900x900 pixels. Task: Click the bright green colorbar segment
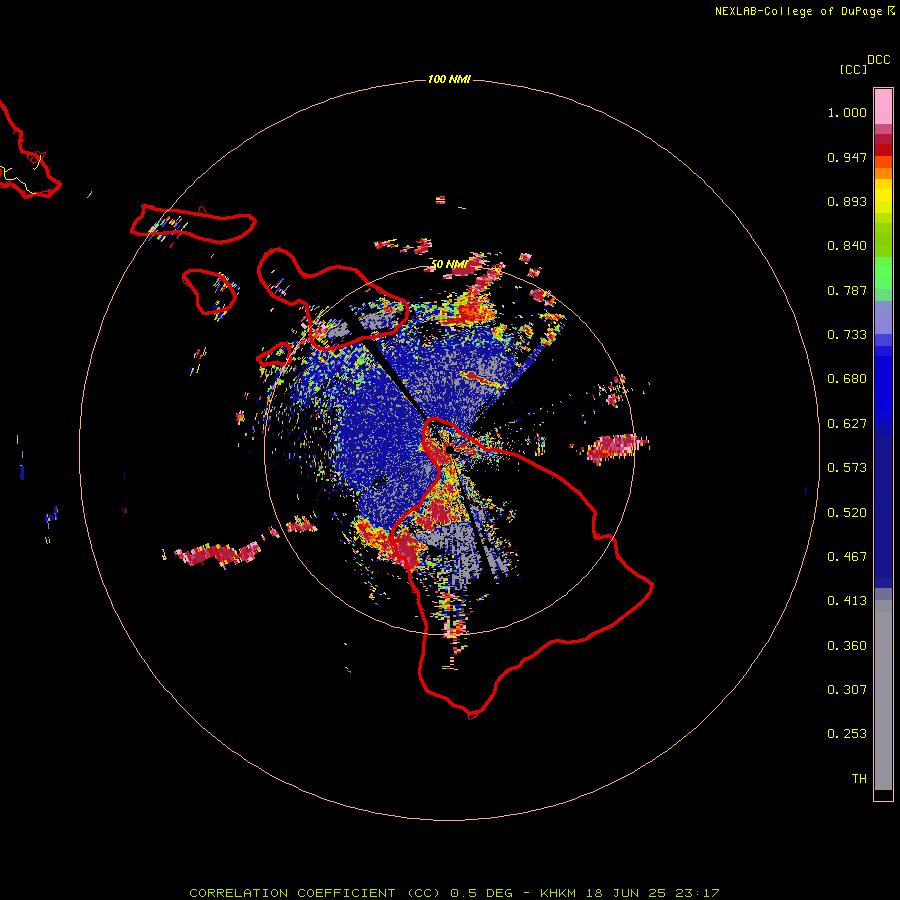[x=883, y=273]
